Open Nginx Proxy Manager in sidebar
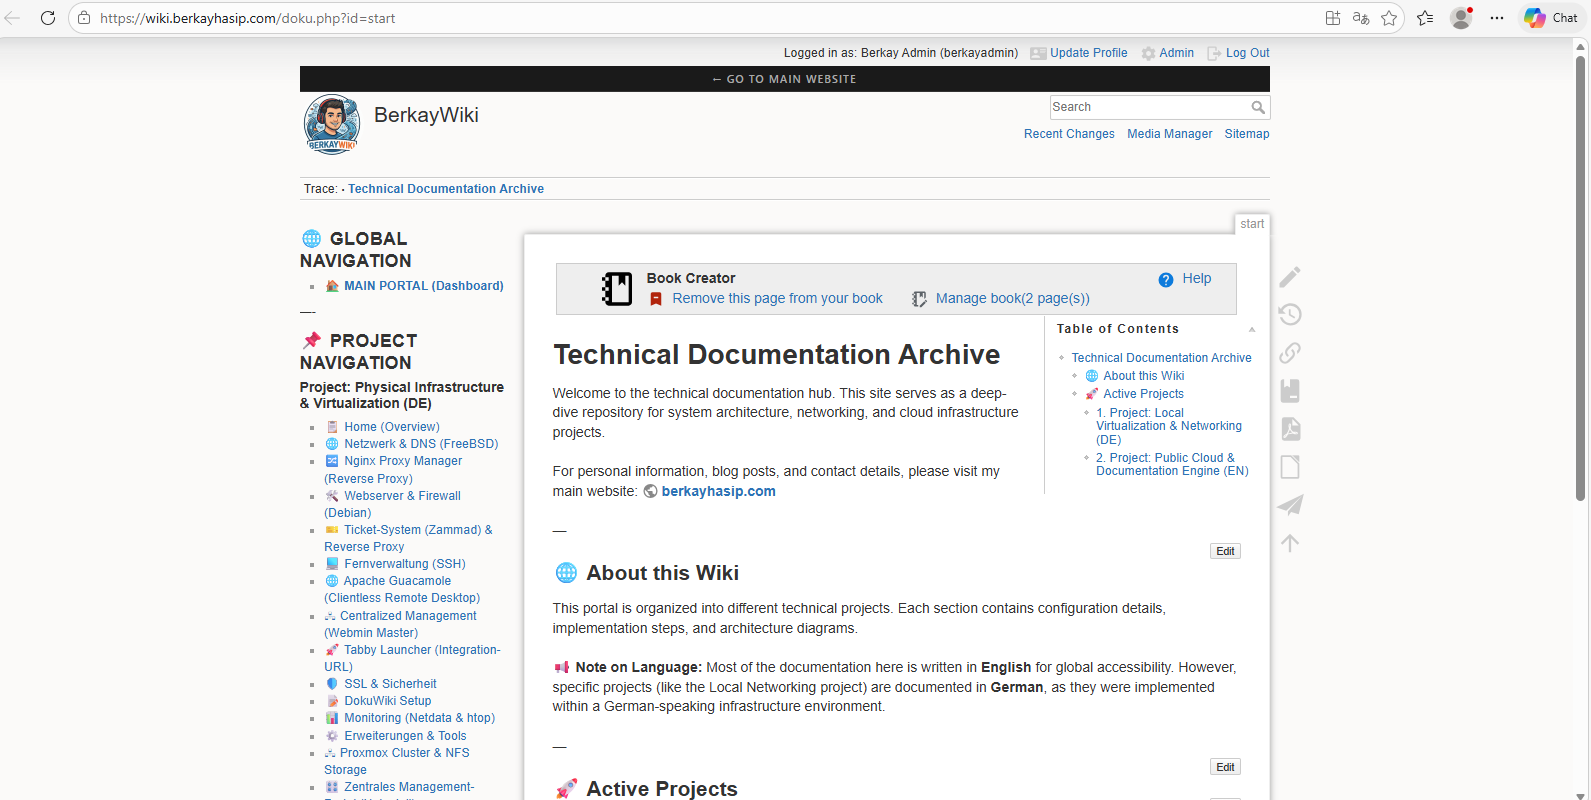This screenshot has width=1591, height=800. 403,461
